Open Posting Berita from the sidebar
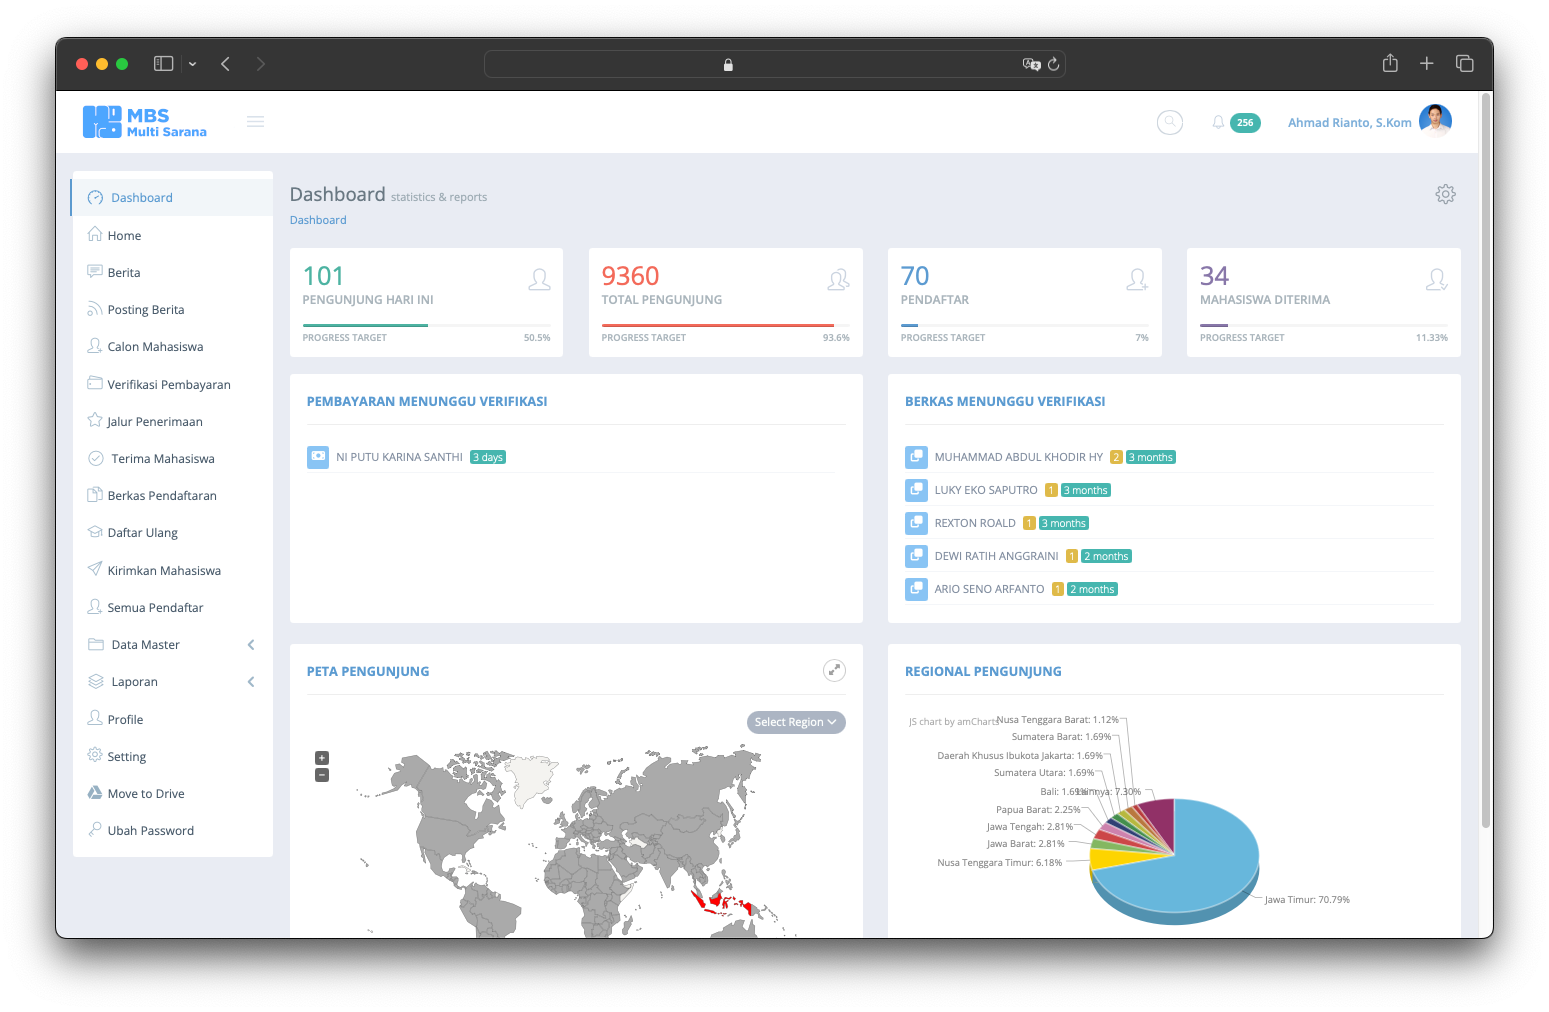This screenshot has width=1549, height=1012. click(x=144, y=308)
